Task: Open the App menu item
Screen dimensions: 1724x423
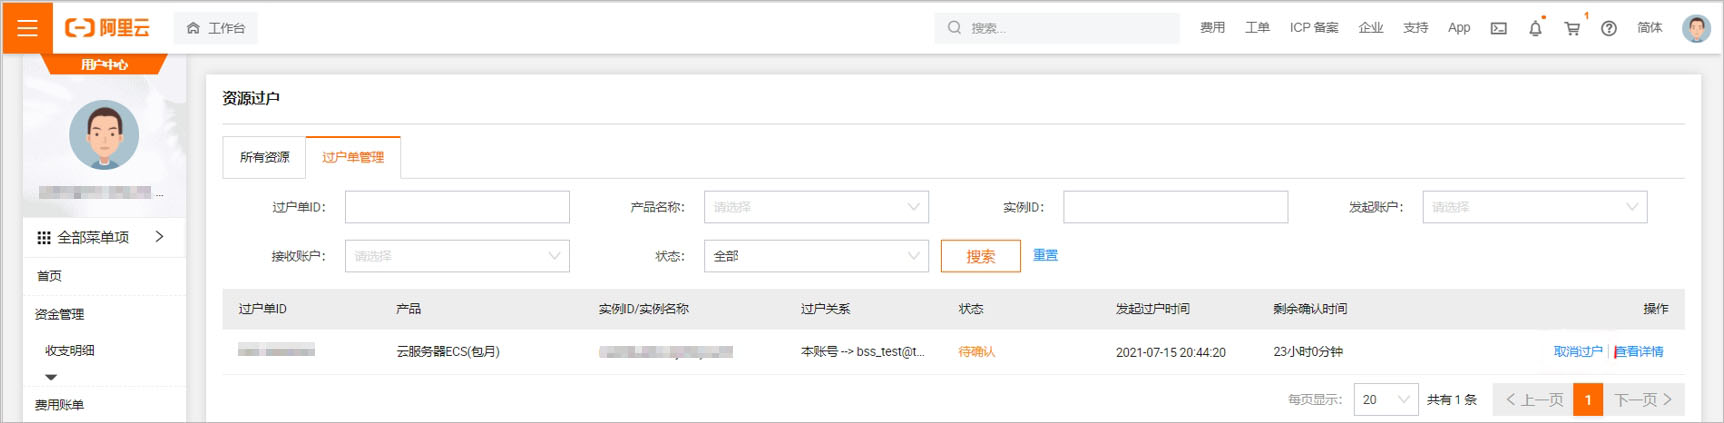Action: (1459, 28)
